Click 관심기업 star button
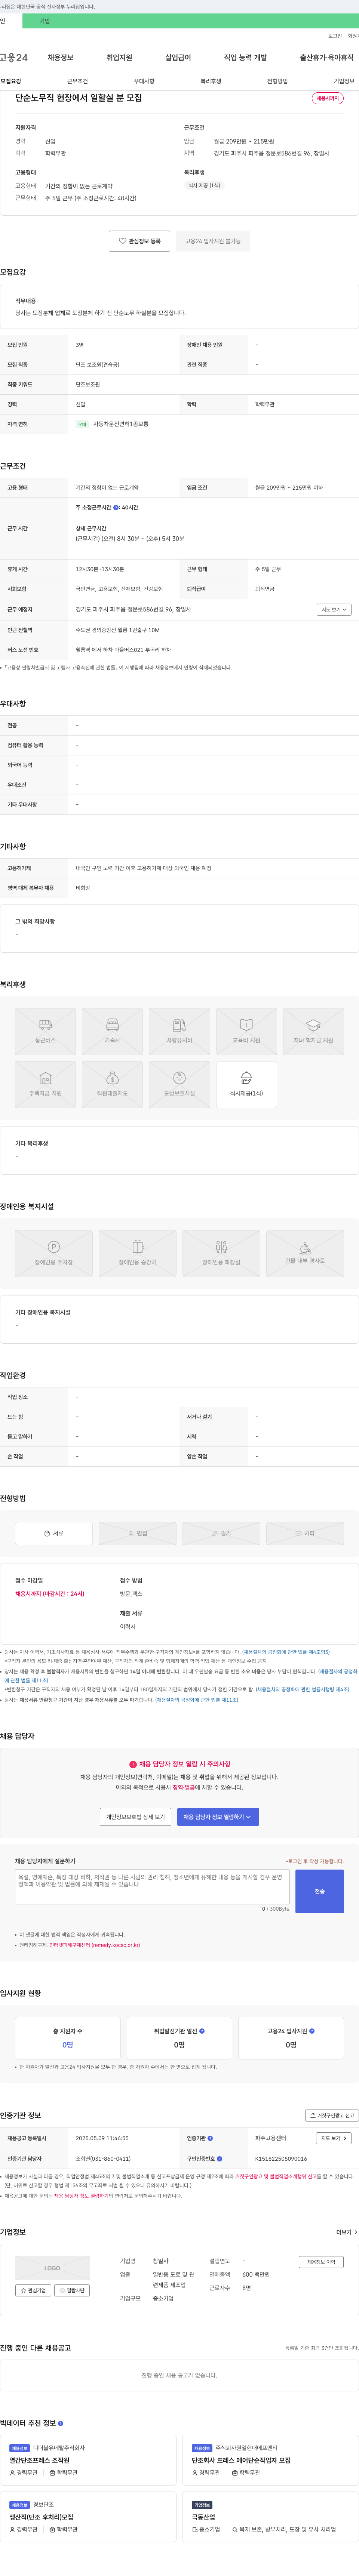This screenshot has height=2576, width=359. pyautogui.click(x=33, y=2290)
